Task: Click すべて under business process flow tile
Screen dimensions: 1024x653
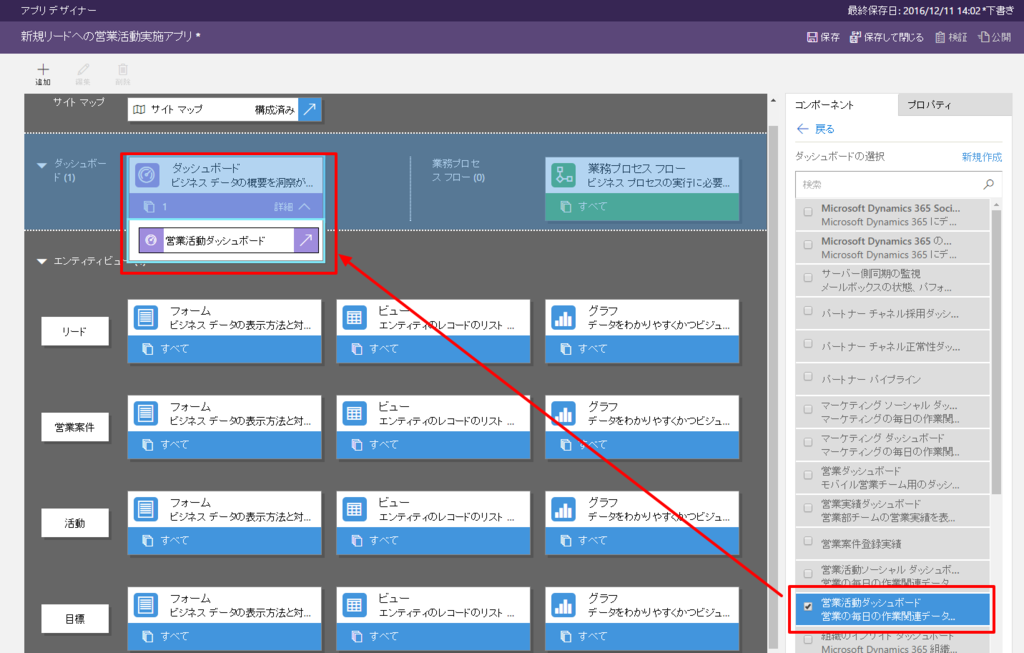Action: [x=592, y=206]
